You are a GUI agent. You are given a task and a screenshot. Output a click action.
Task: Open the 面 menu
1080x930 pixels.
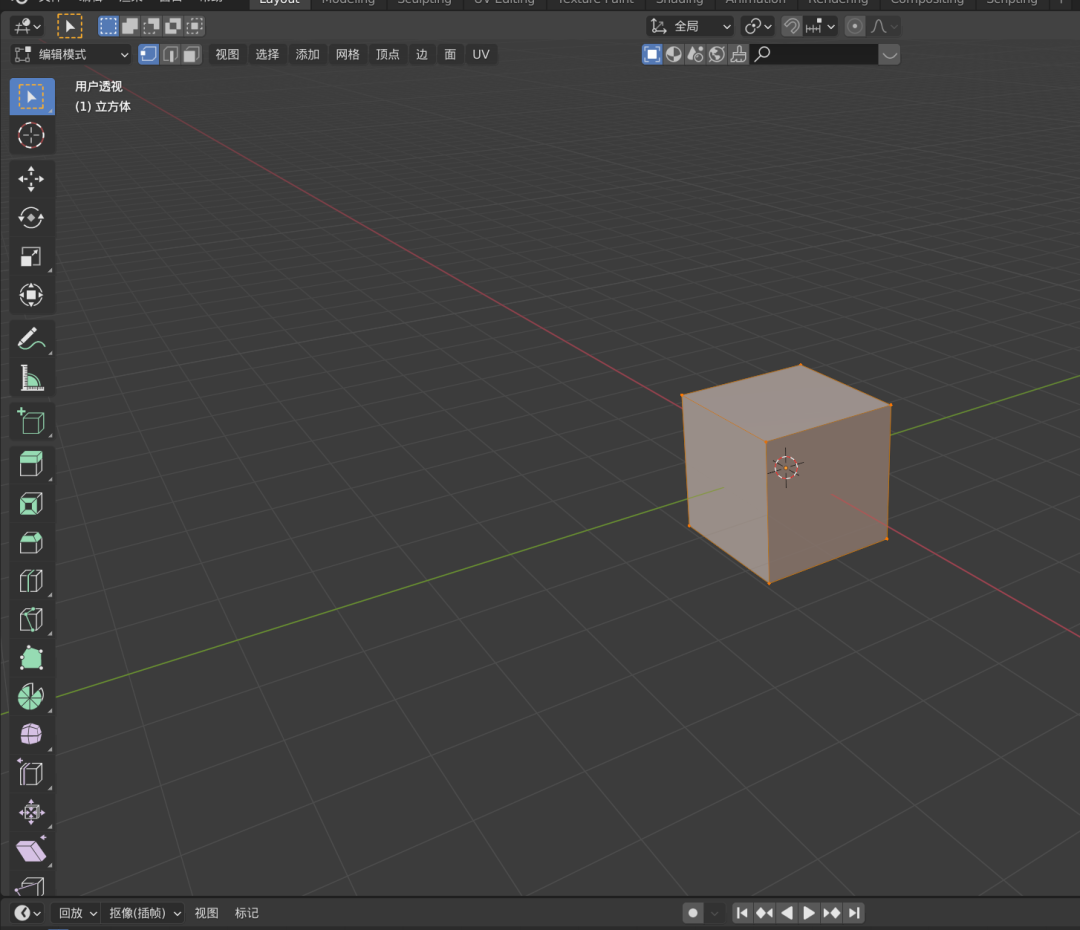450,54
